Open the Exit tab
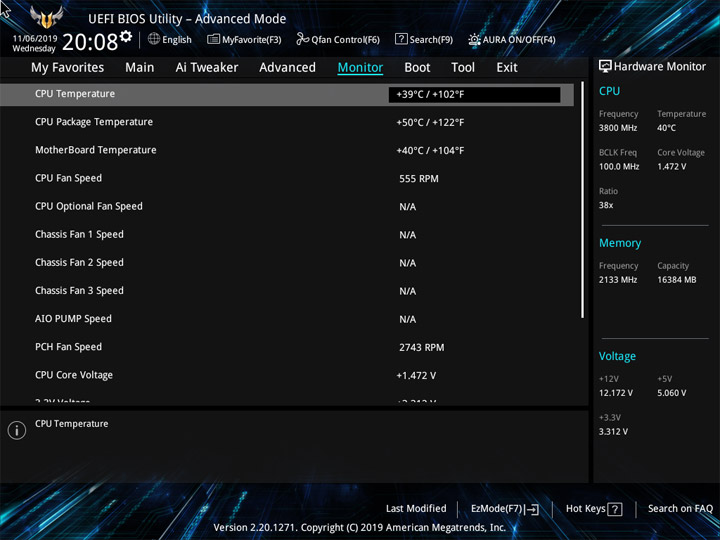Screen dimensions: 720x540 [507, 68]
